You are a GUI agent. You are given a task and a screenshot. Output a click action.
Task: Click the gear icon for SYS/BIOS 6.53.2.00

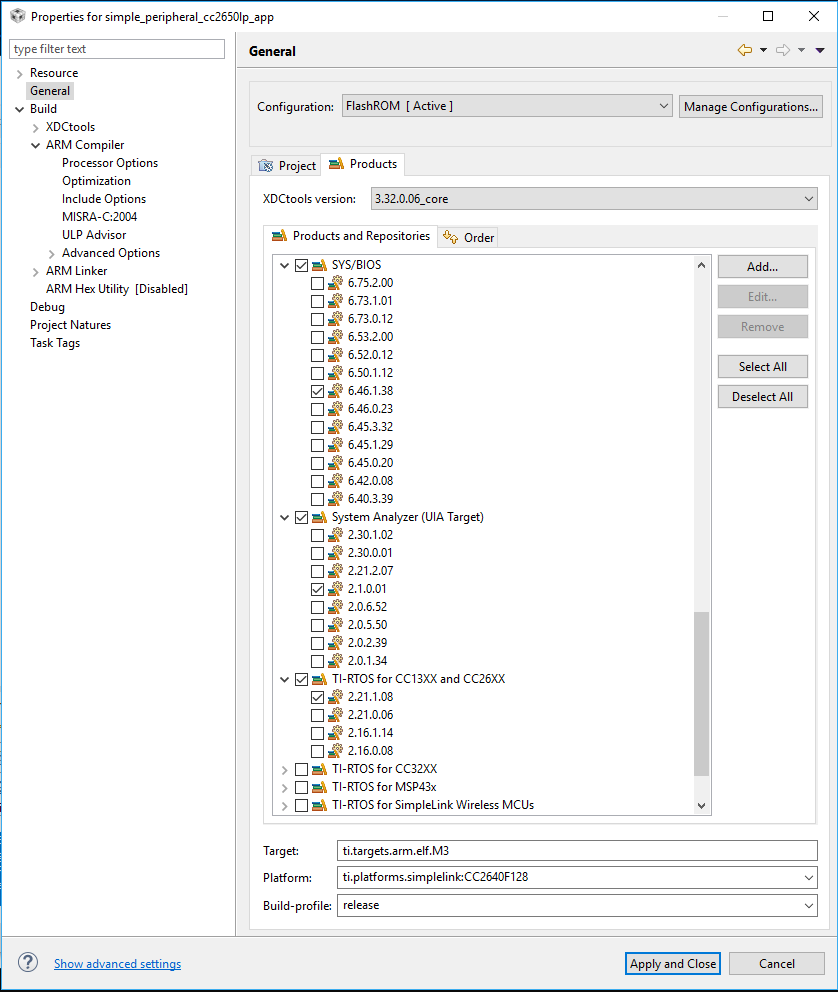335,337
